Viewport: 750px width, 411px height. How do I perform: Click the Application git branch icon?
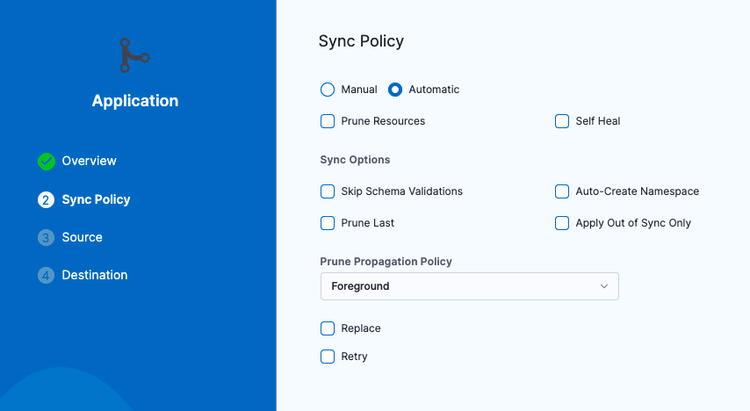click(x=134, y=56)
